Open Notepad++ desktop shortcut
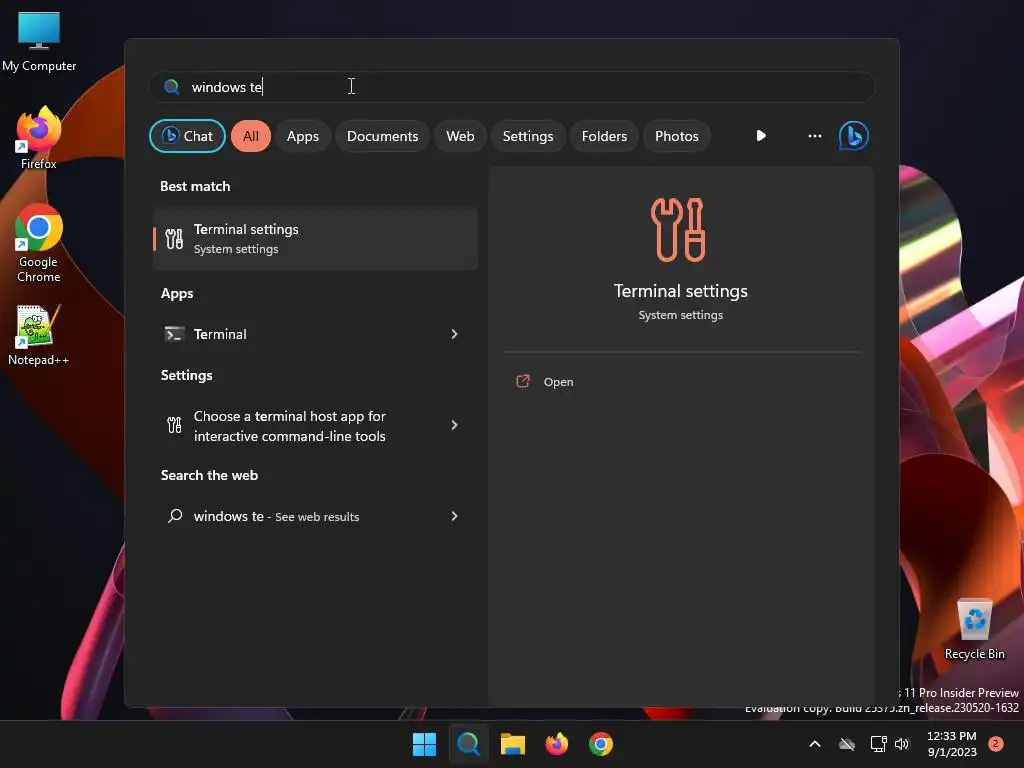This screenshot has width=1024, height=768. click(x=39, y=336)
